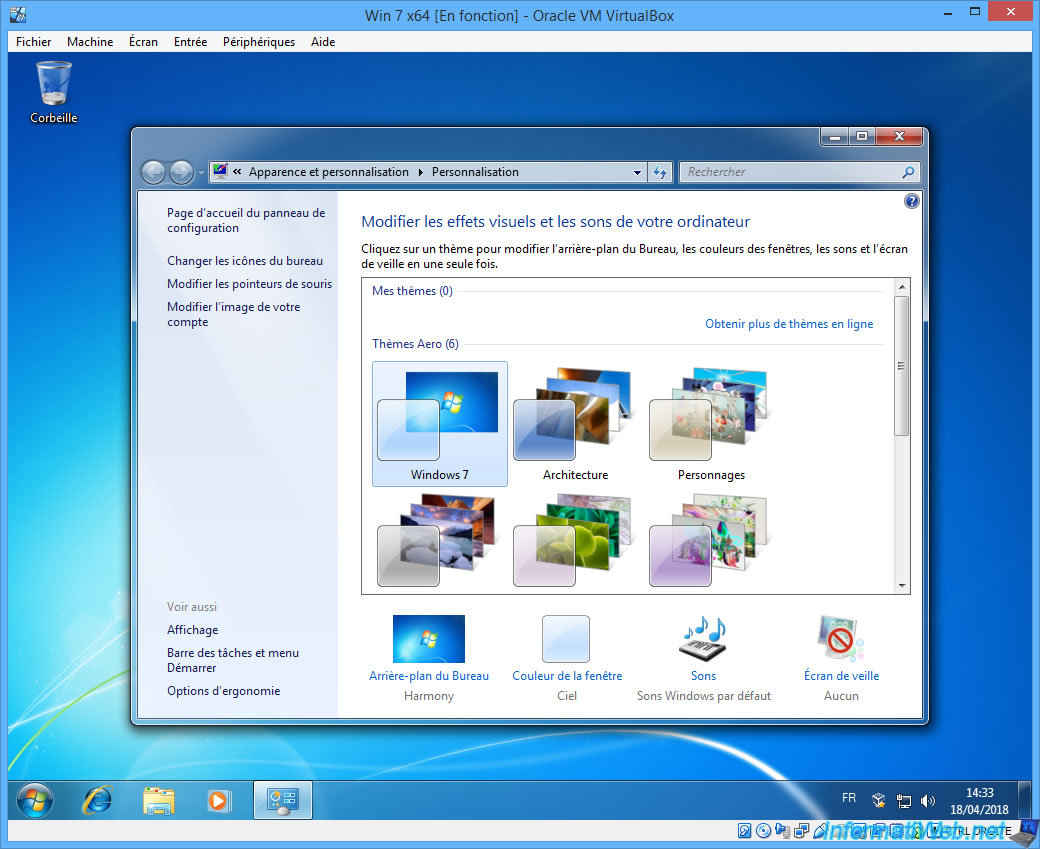Launch Internet Explorer from taskbar
This screenshot has width=1040, height=849.
[97, 800]
